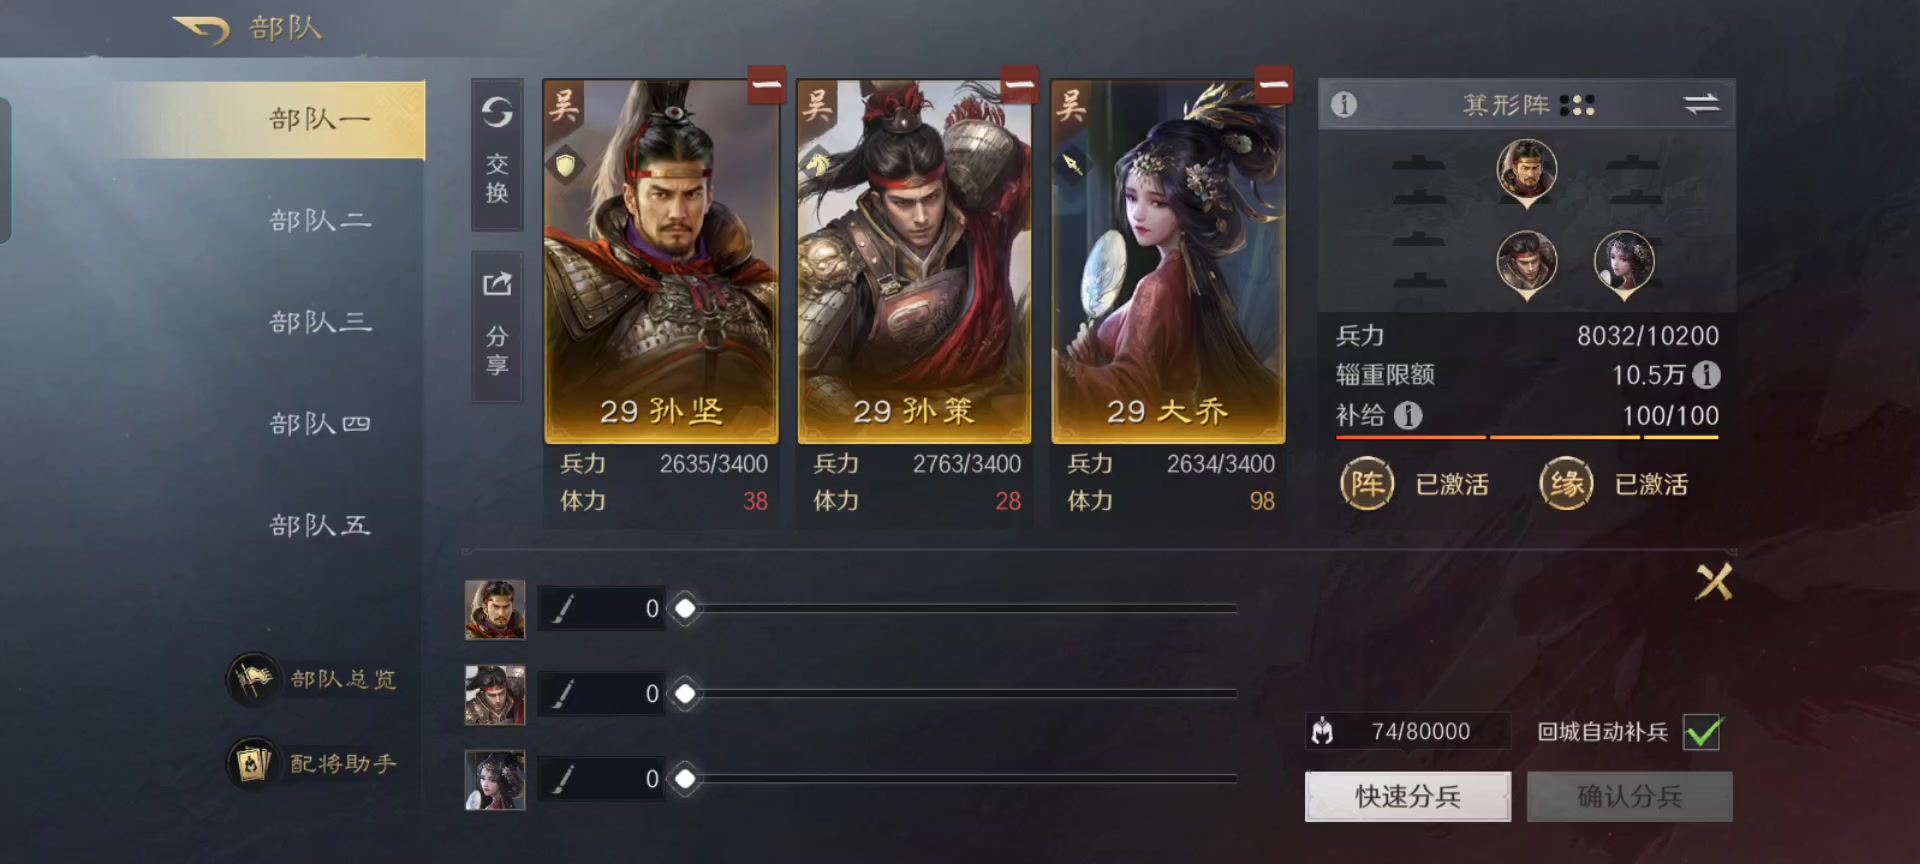Screen dimensions: 1920x864
Task: Click the back arrow next to 部队
Action: tap(202, 29)
